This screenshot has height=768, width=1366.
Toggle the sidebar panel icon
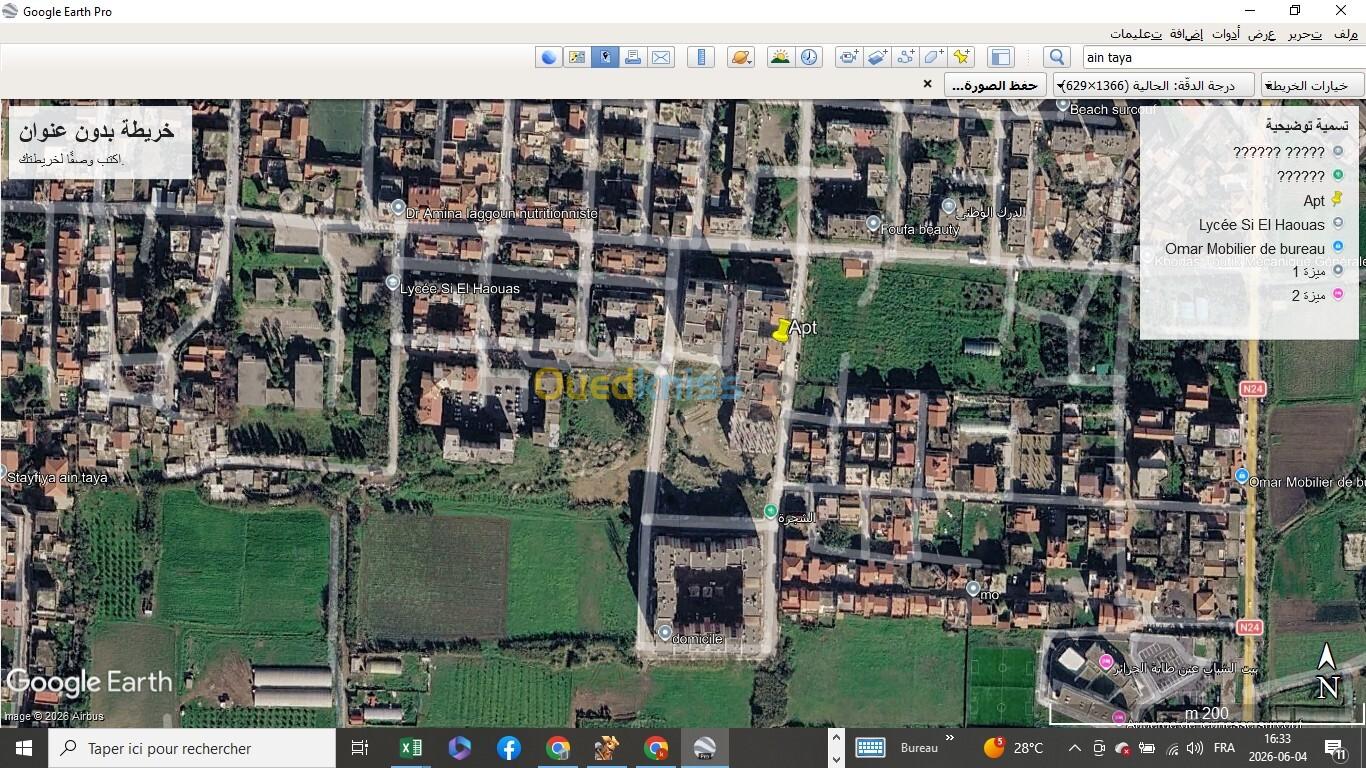(x=1000, y=57)
